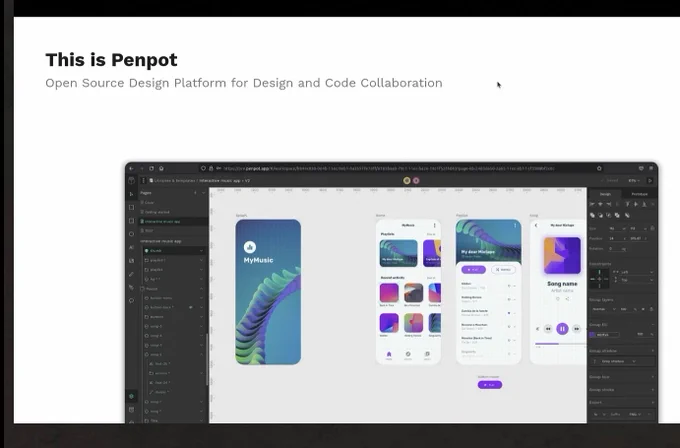680x448 pixels.
Task: Add a Group blur with plus
Action: pyautogui.click(x=652, y=377)
